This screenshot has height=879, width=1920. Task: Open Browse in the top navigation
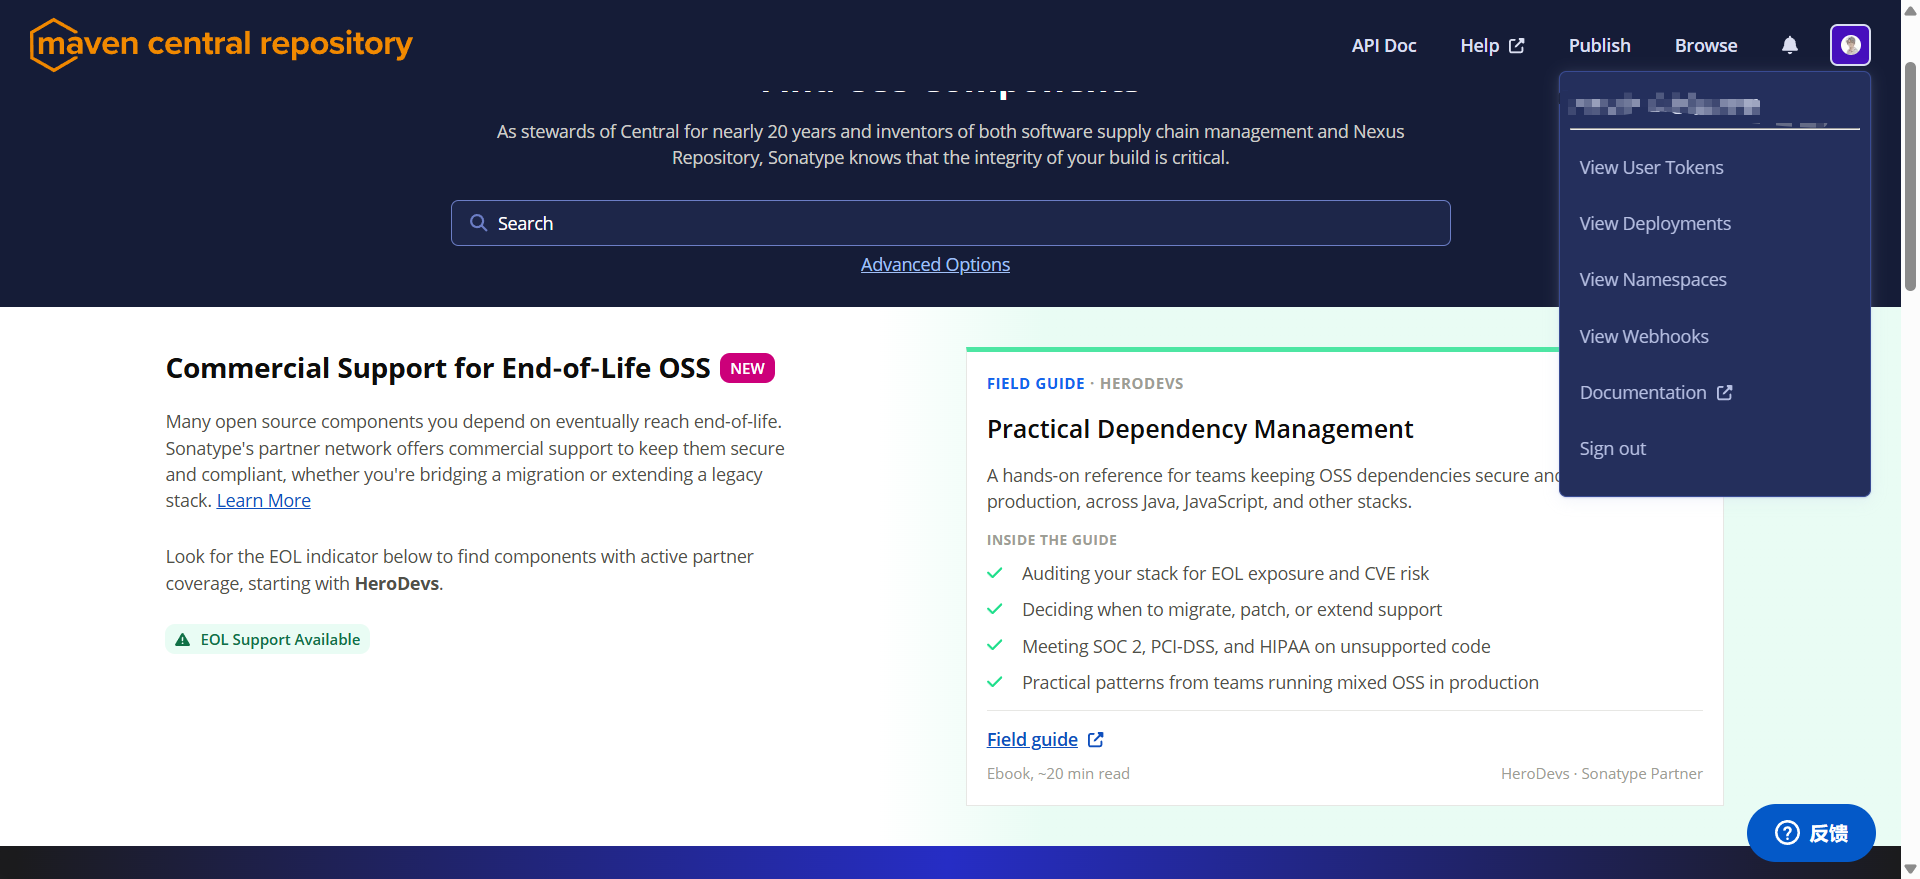point(1706,45)
